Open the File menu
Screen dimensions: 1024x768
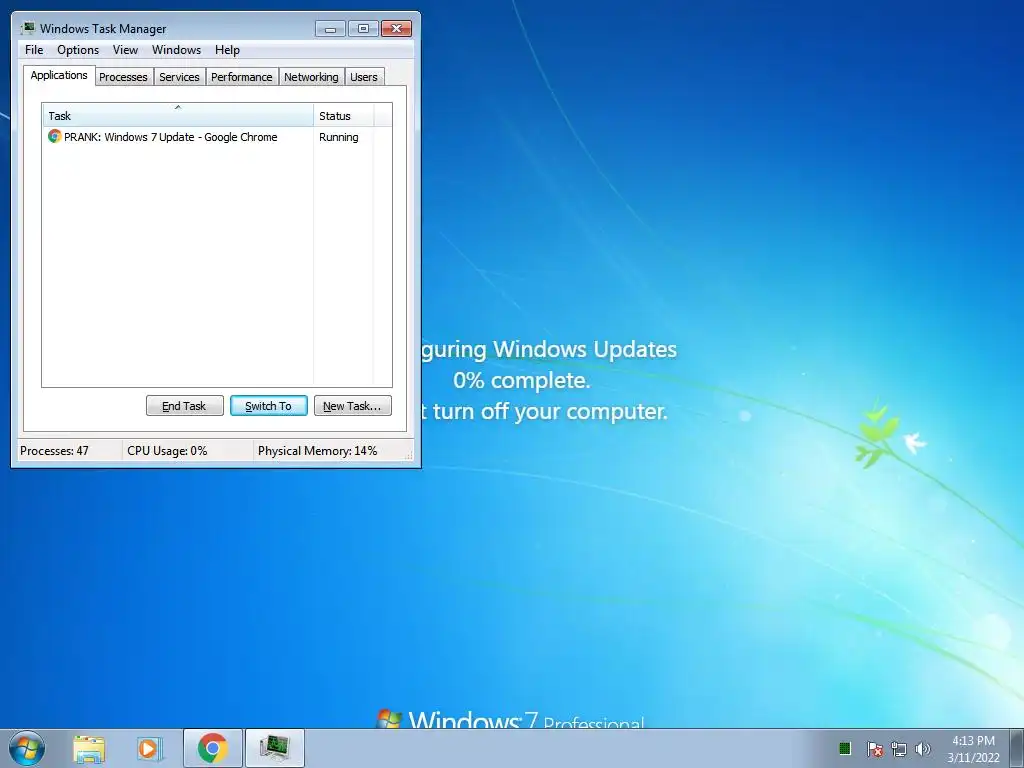34,50
